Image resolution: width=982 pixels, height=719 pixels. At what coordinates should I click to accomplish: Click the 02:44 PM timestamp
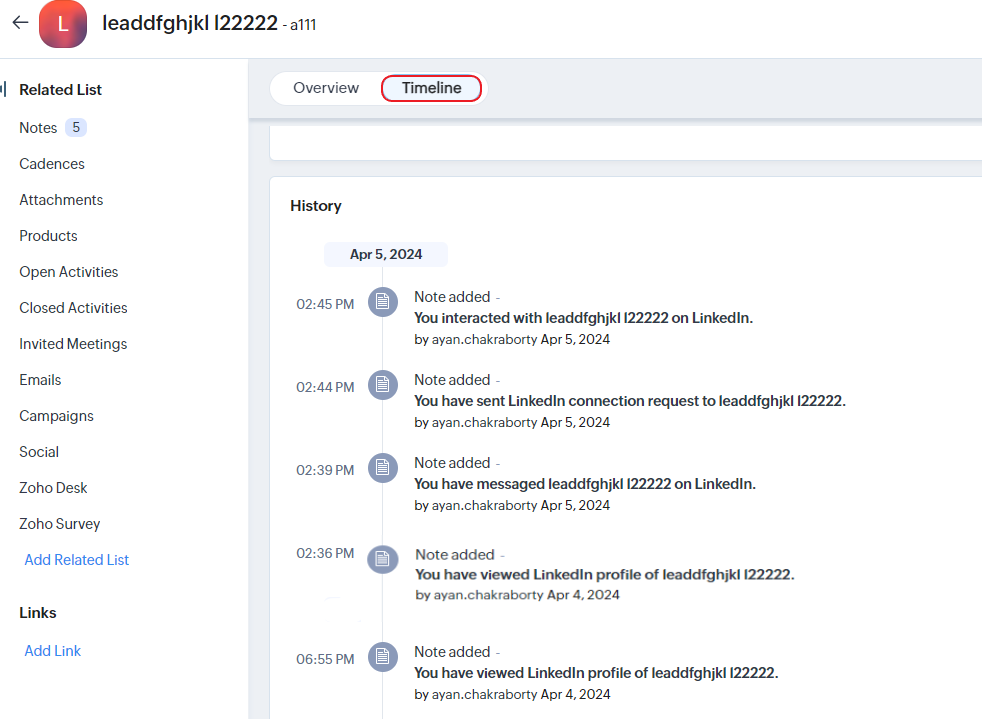tap(325, 387)
